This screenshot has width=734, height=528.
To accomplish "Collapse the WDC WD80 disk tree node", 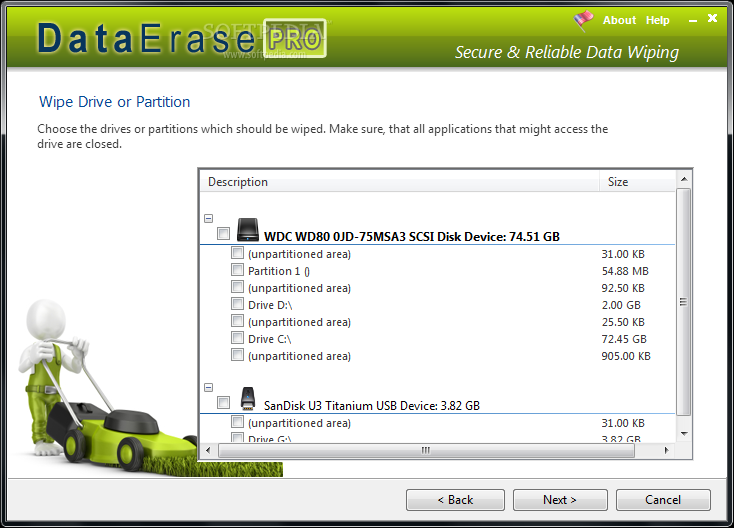I will click(209, 219).
